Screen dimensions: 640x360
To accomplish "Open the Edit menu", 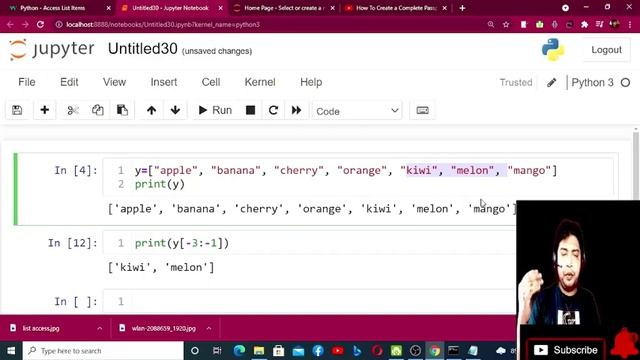I will (69, 82).
